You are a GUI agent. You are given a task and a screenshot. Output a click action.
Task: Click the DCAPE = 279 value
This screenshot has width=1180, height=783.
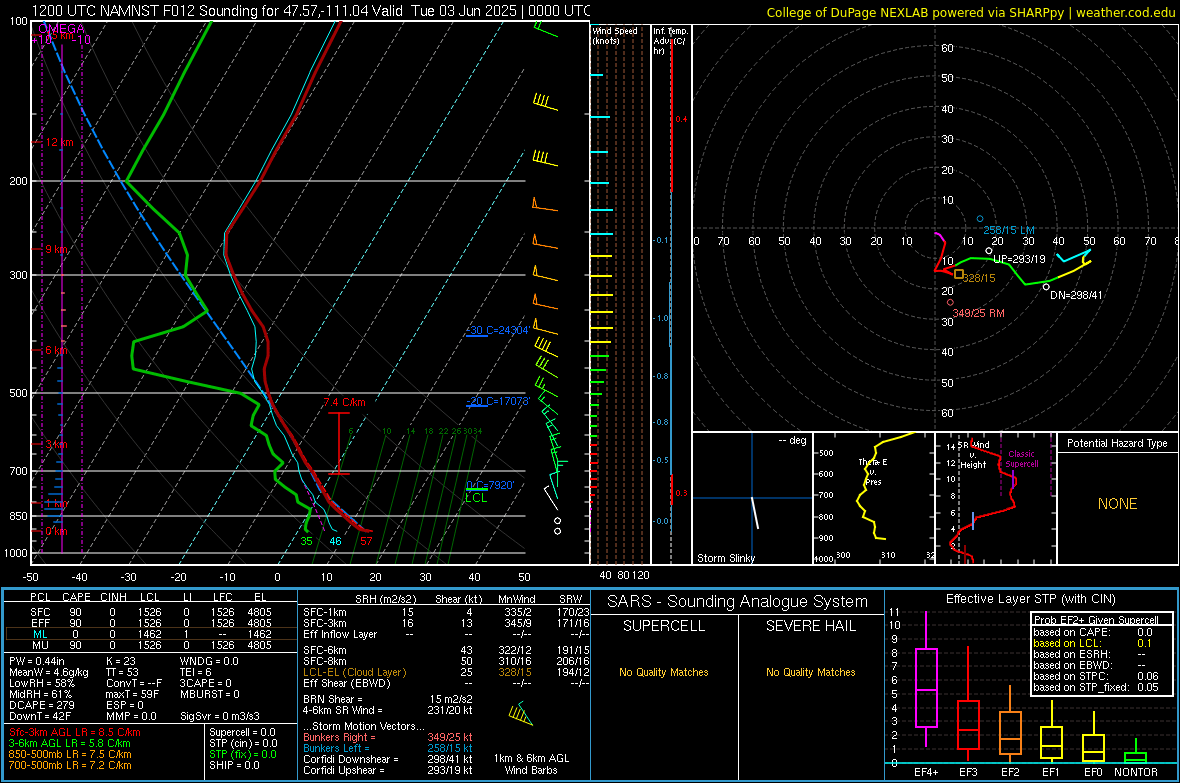(42, 705)
